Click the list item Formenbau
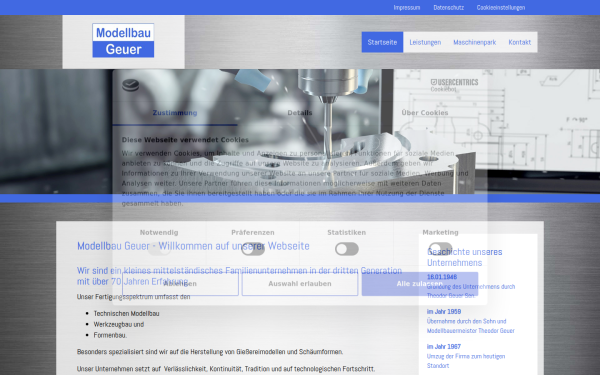The width and height of the screenshot is (600, 375). point(110,335)
